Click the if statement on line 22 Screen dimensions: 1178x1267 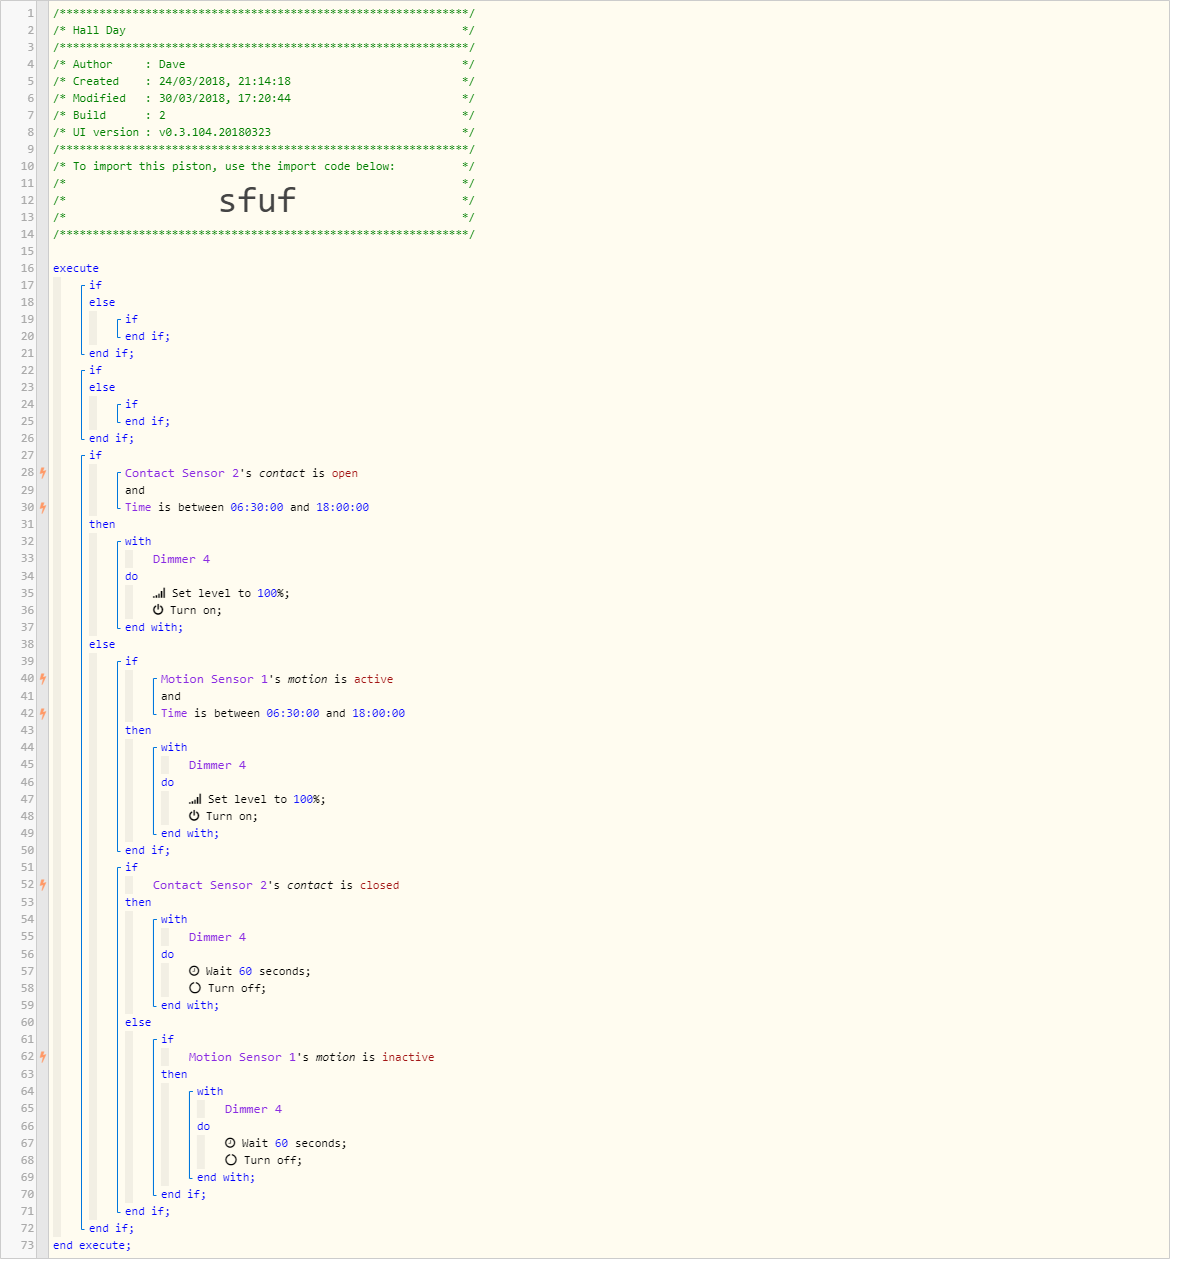coord(95,370)
